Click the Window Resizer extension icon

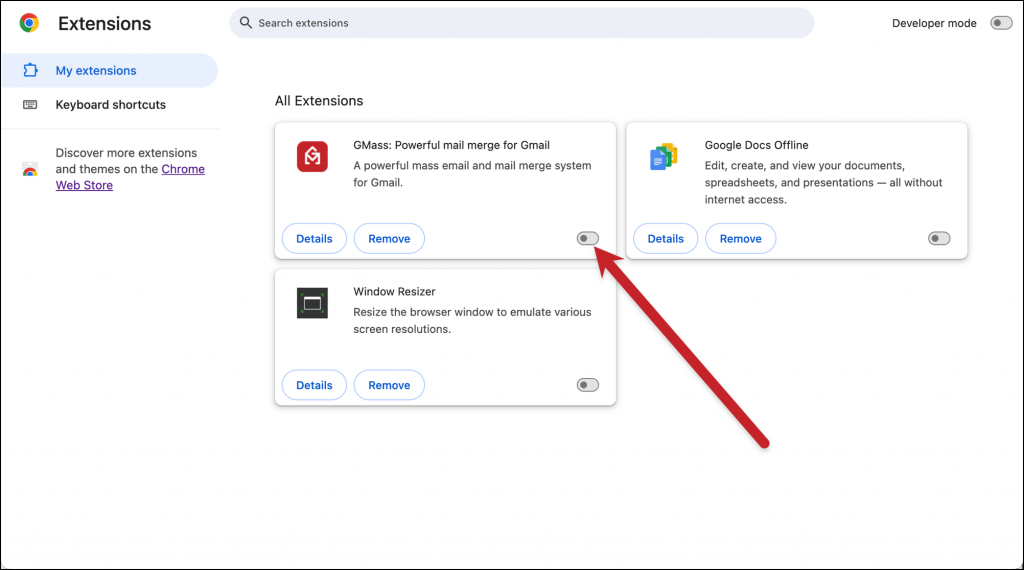(x=313, y=303)
